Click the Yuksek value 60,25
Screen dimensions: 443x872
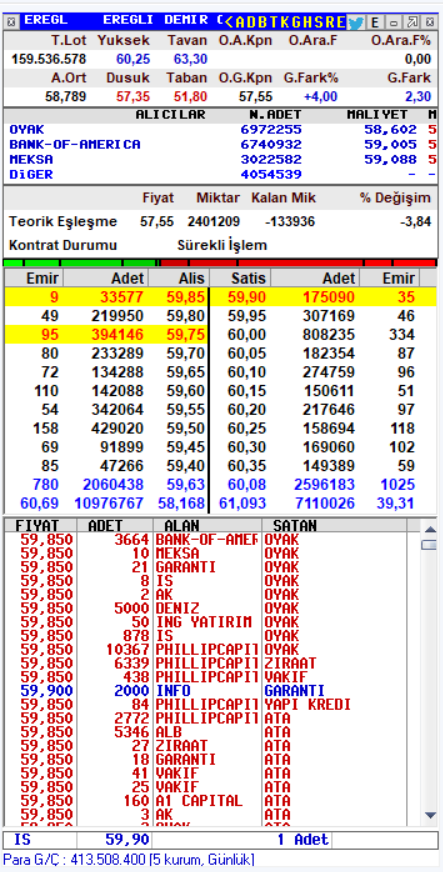coord(133,60)
